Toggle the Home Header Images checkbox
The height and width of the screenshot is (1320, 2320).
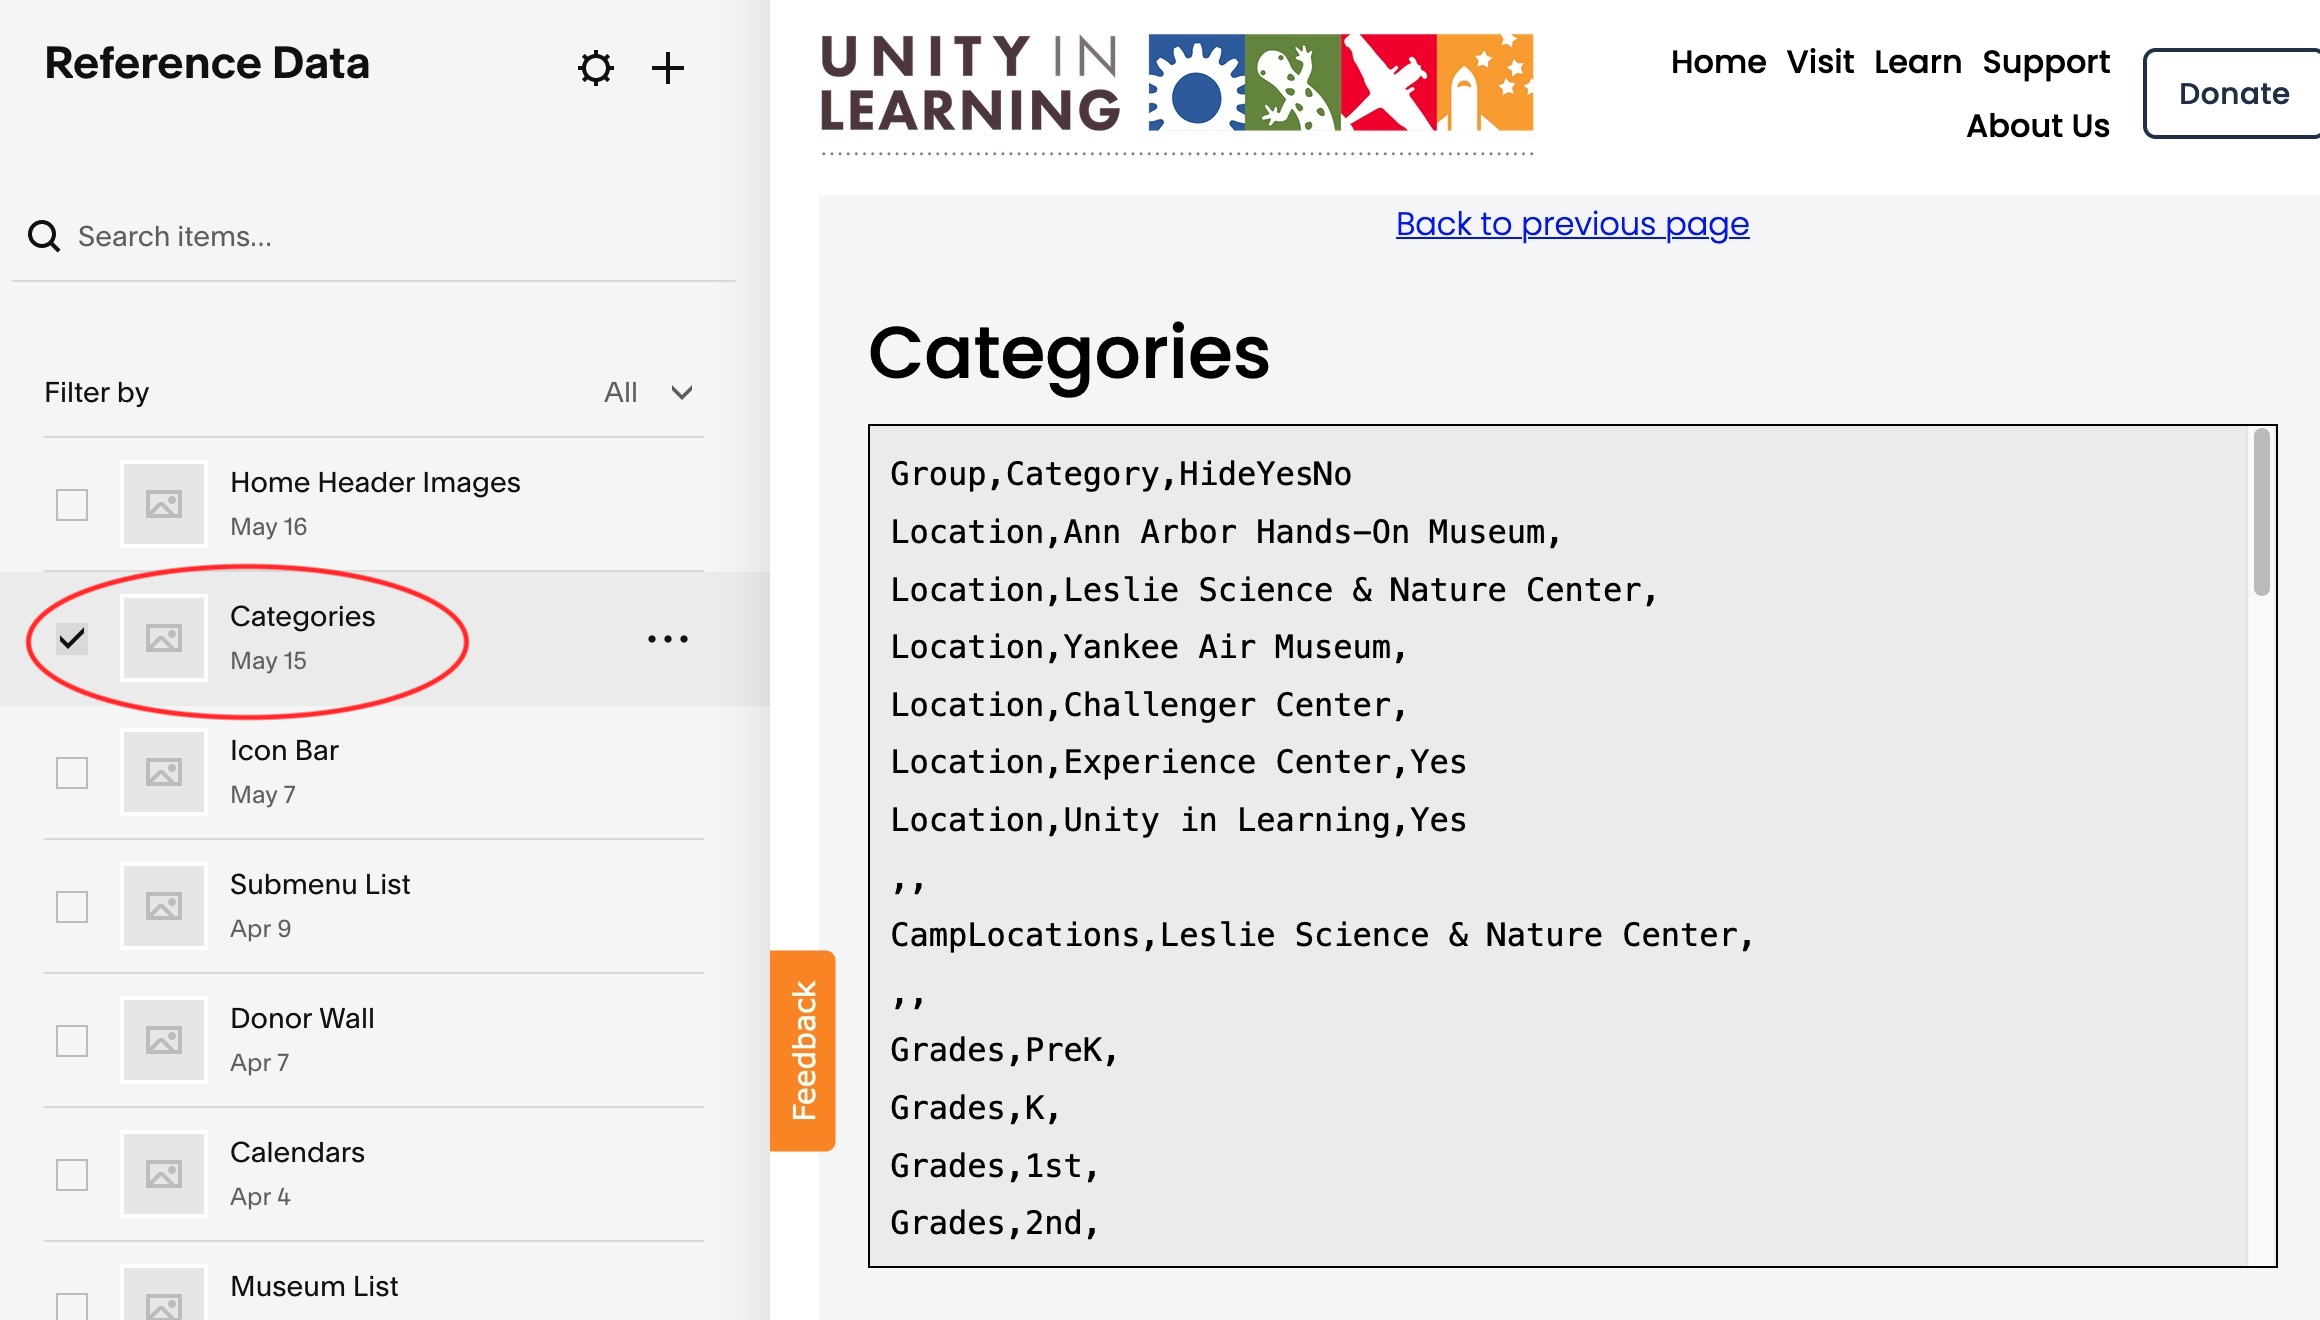pos(72,501)
